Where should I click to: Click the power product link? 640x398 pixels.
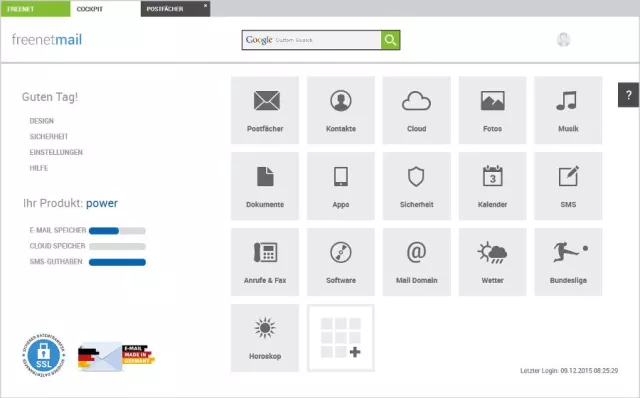click(x=102, y=203)
